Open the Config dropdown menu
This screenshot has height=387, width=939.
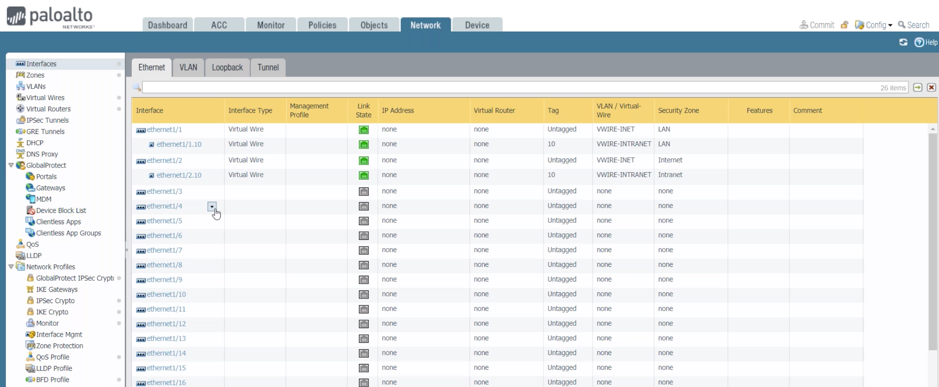click(x=874, y=25)
